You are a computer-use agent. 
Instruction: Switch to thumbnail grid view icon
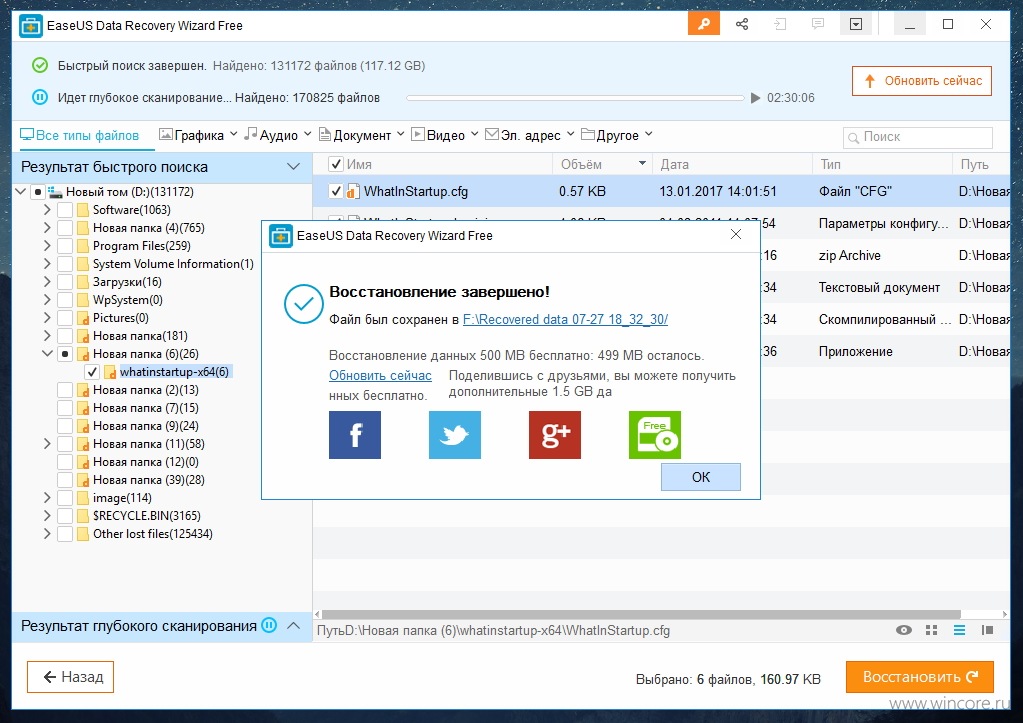click(932, 630)
